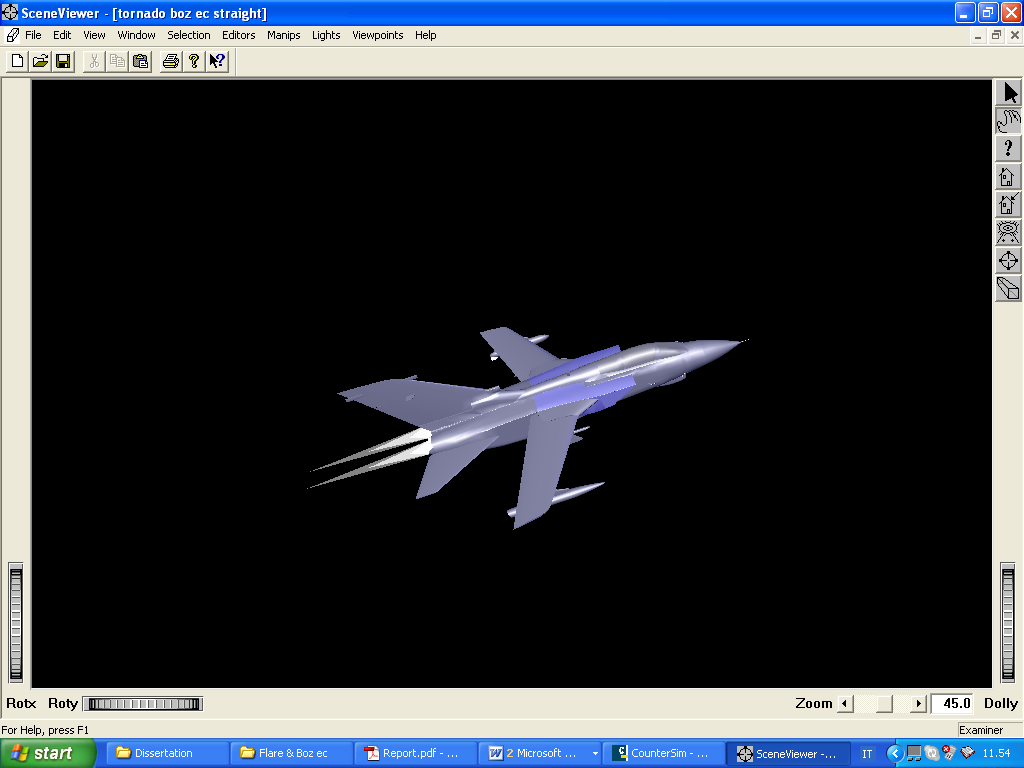Viewport: 1024px width, 768px height.
Task: Click the New file toolbar icon
Action: (x=18, y=61)
